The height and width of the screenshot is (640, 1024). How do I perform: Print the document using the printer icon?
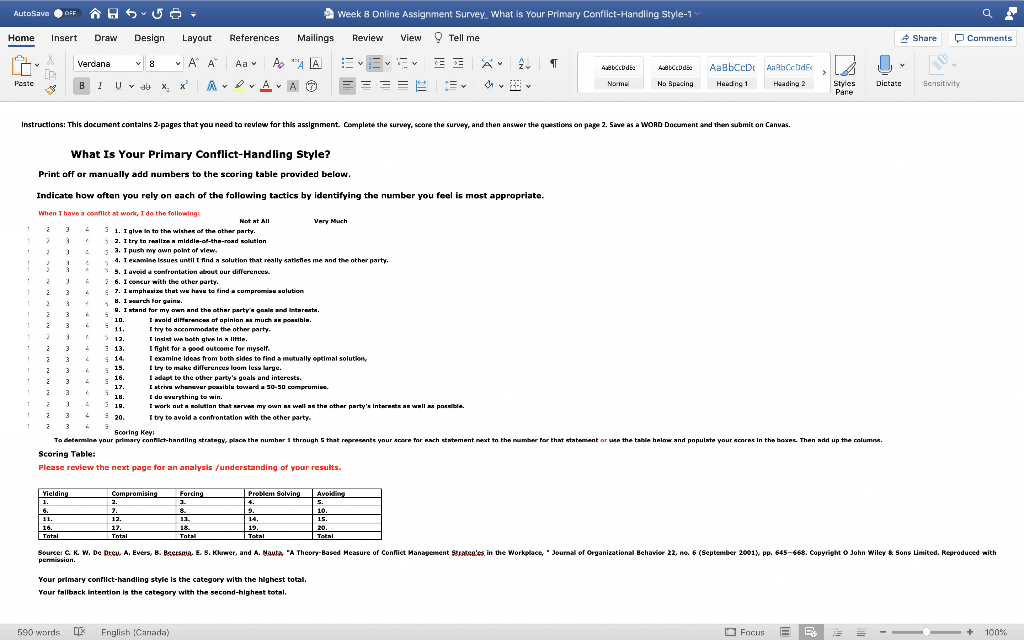click(x=176, y=13)
